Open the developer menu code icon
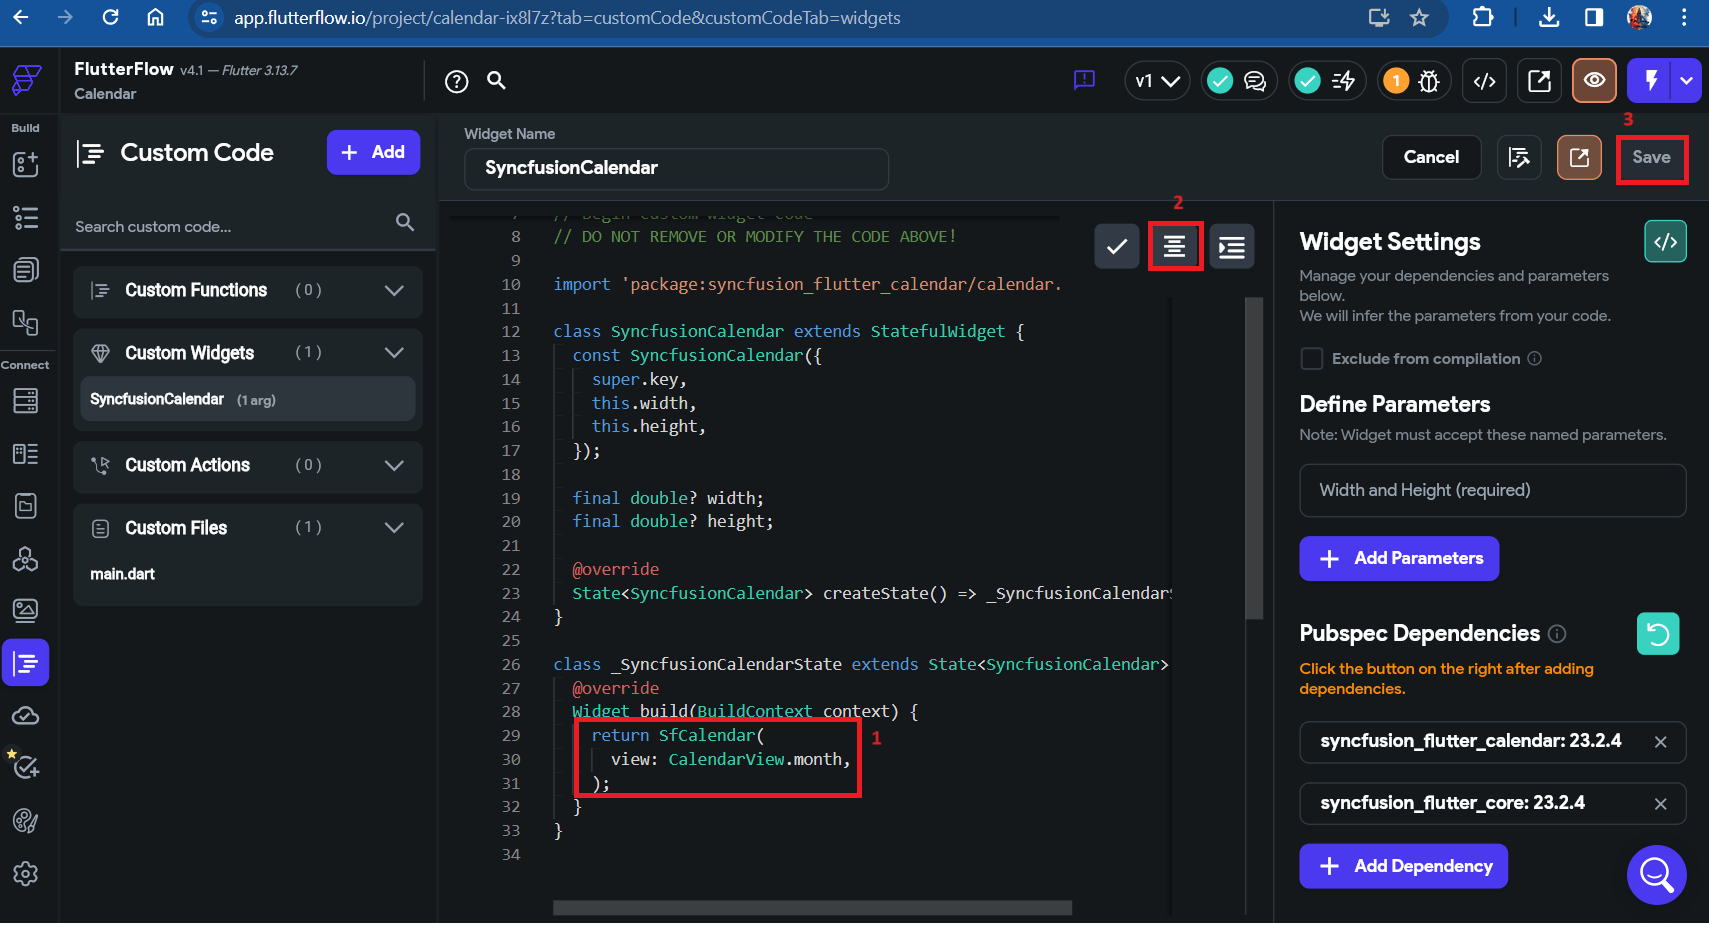This screenshot has height=942, width=1709. point(1485,81)
